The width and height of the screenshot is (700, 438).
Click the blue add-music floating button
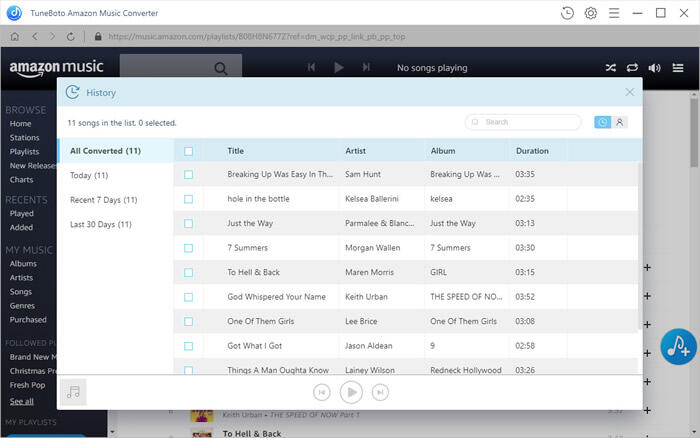(x=679, y=347)
